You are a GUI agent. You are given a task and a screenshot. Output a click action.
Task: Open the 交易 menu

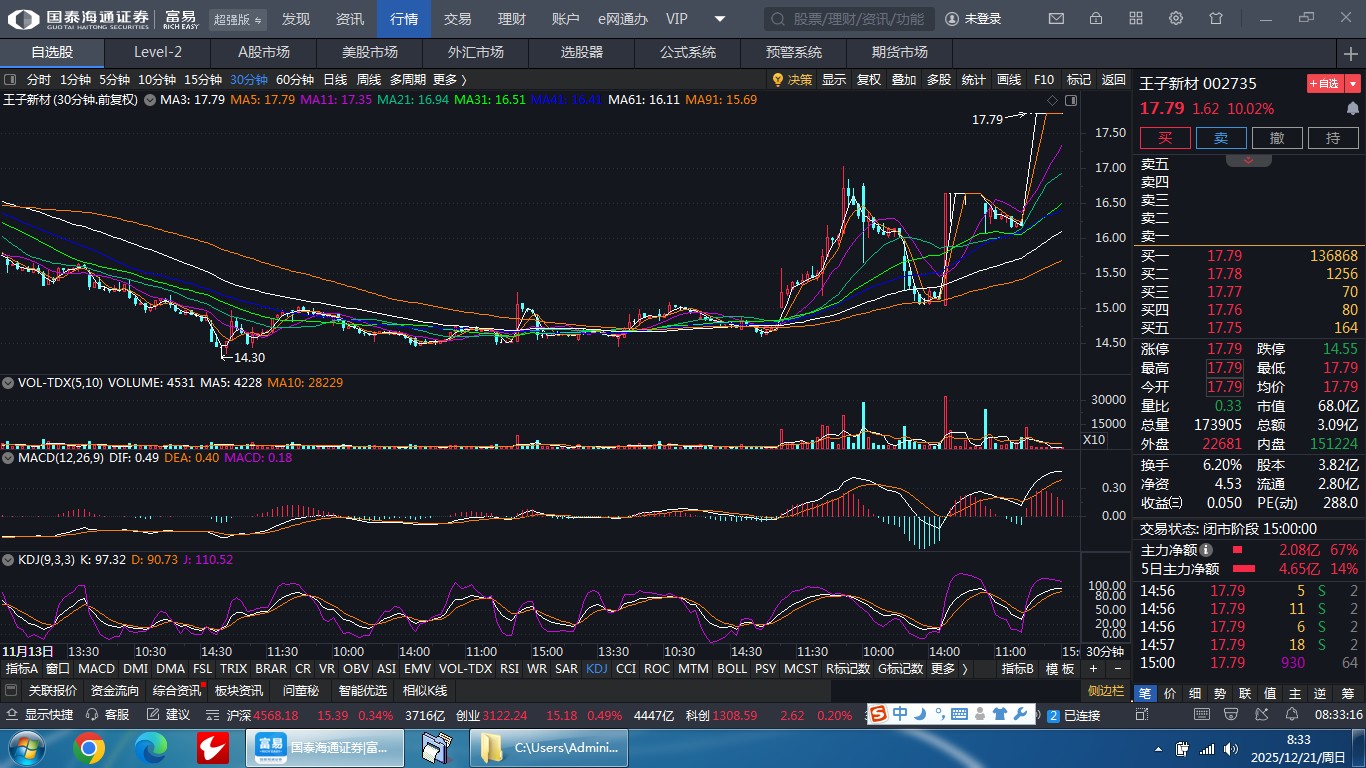coord(457,19)
